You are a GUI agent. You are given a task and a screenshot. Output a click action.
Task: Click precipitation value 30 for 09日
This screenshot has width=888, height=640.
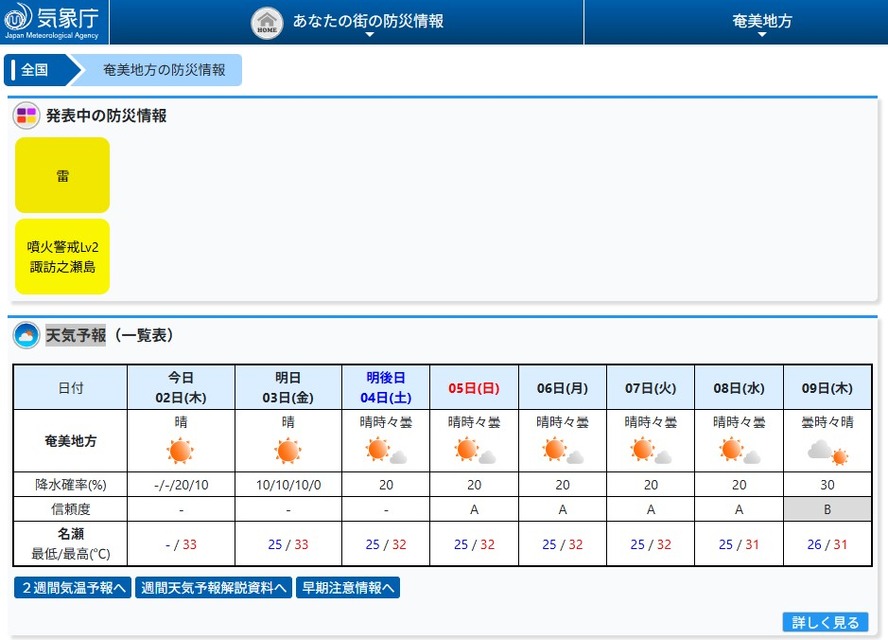[827, 485]
